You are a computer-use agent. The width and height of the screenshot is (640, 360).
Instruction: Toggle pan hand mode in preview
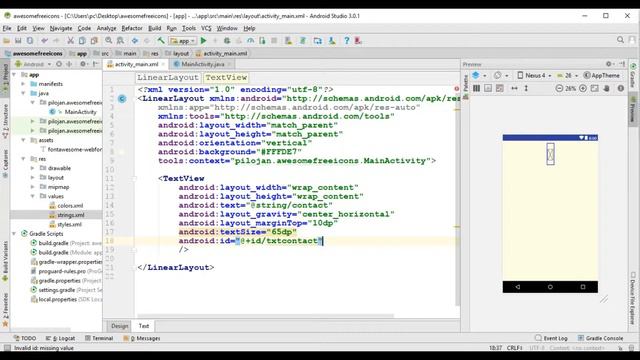pos(607,88)
